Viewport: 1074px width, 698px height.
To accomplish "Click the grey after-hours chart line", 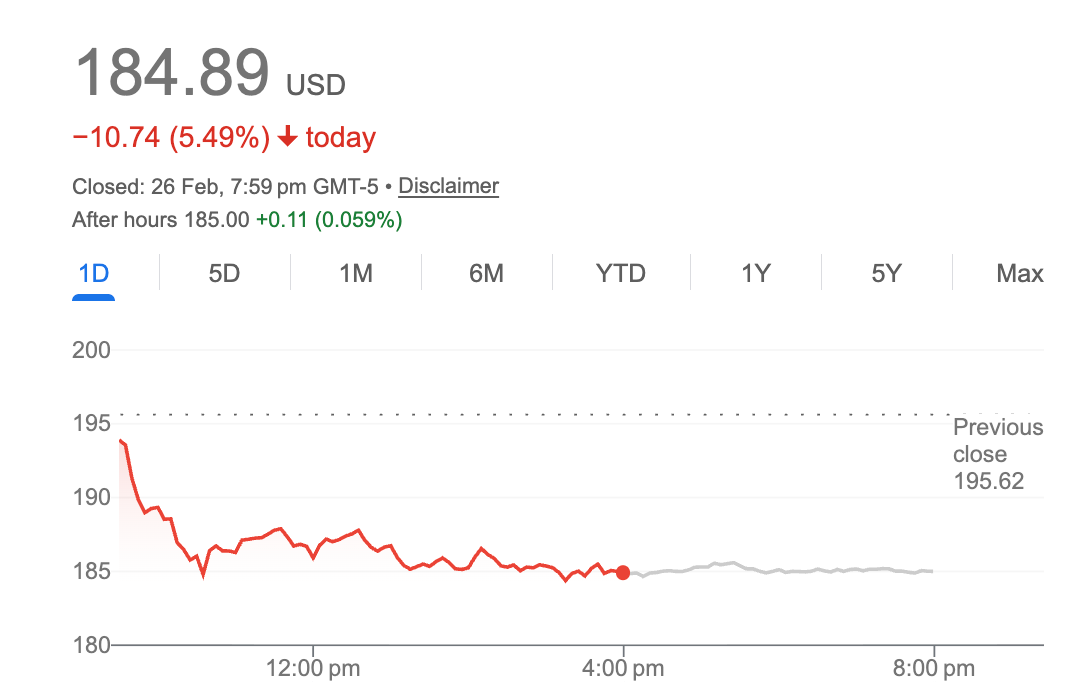I will (x=780, y=568).
